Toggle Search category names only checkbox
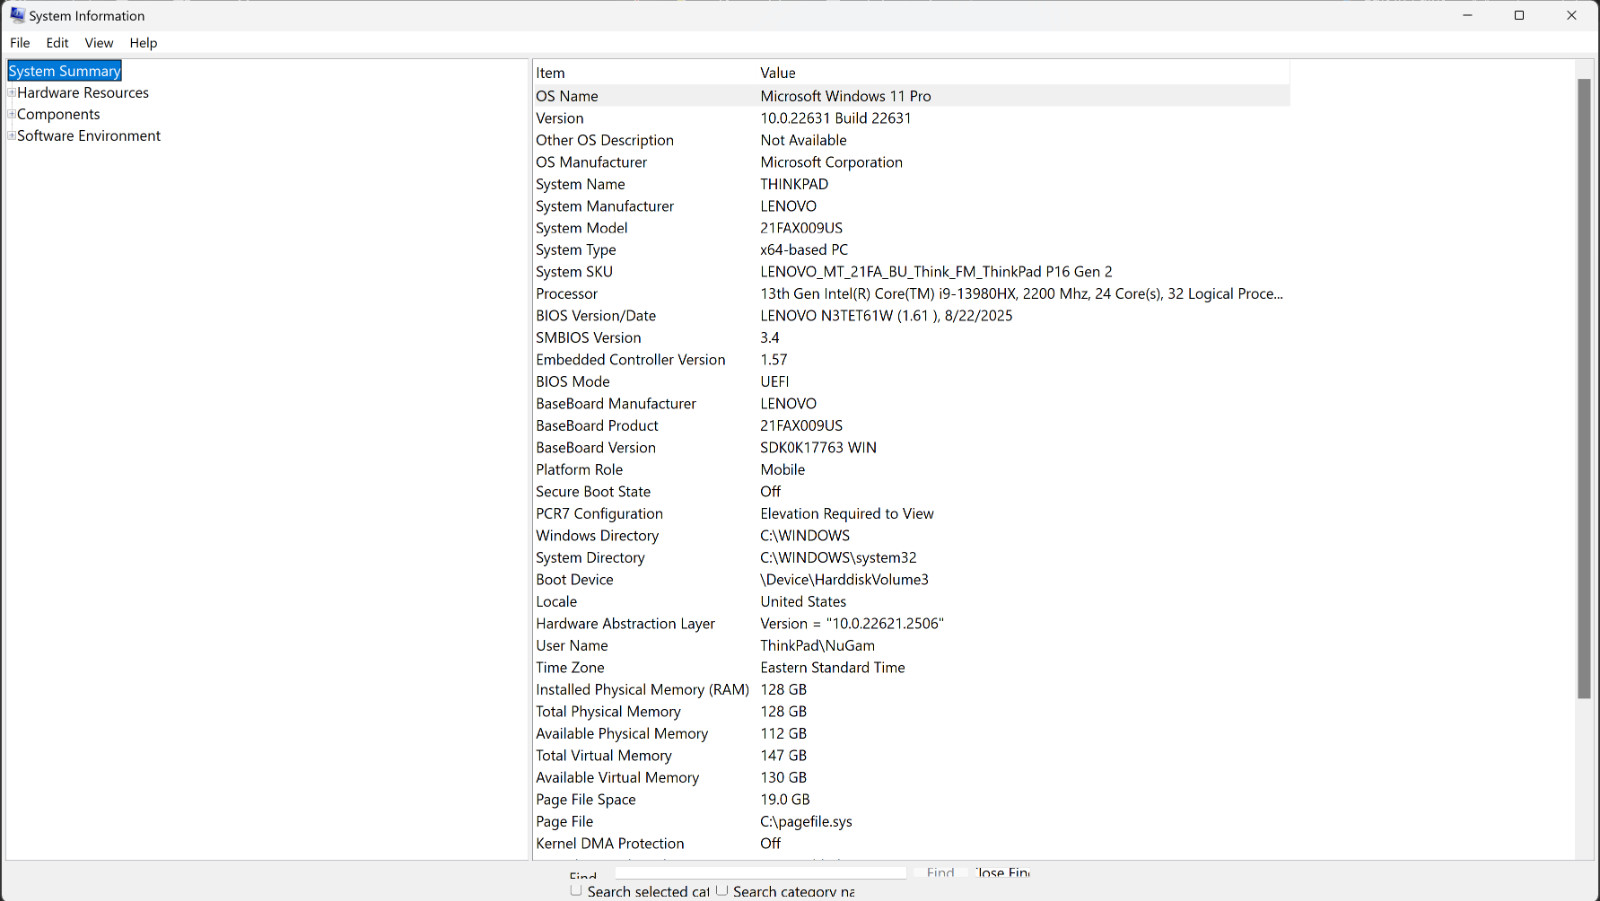This screenshot has width=1600, height=901. pos(722,890)
